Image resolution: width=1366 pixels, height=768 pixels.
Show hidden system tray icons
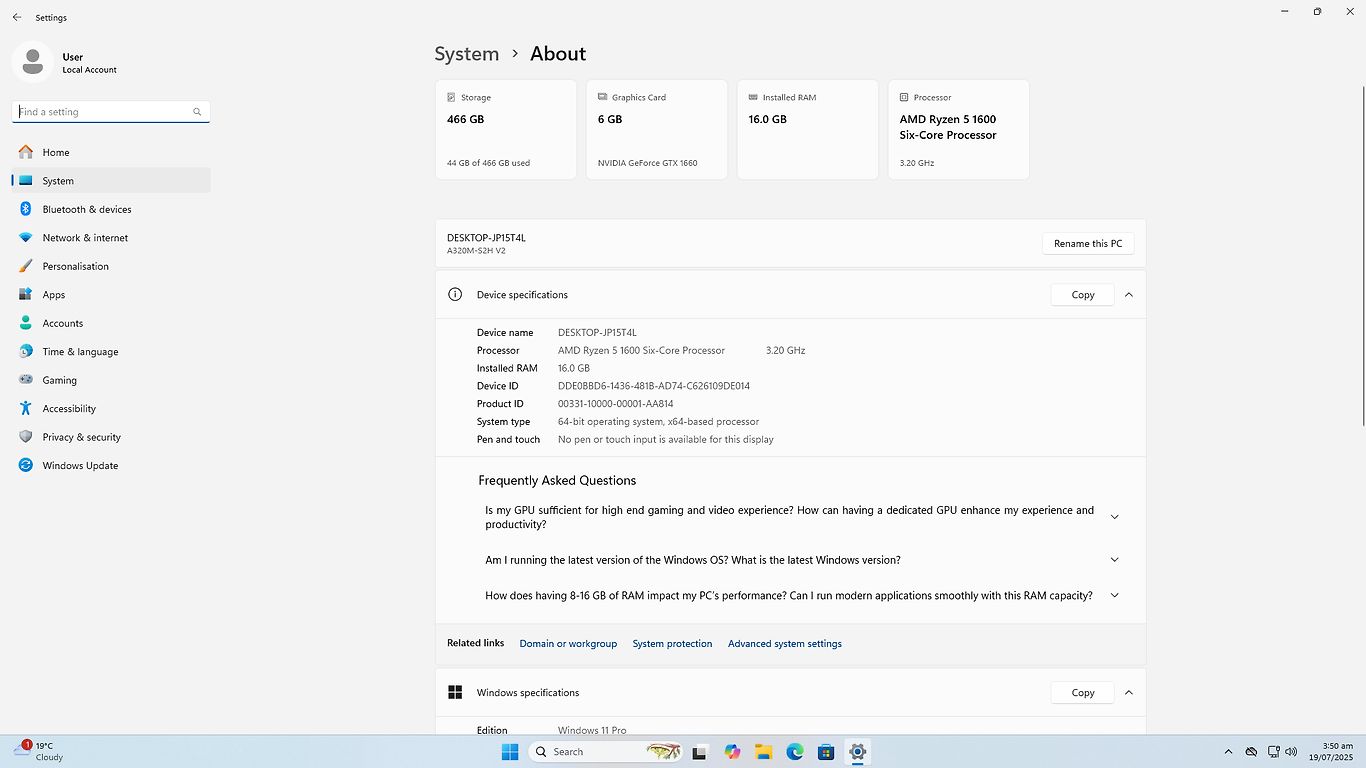1228,752
